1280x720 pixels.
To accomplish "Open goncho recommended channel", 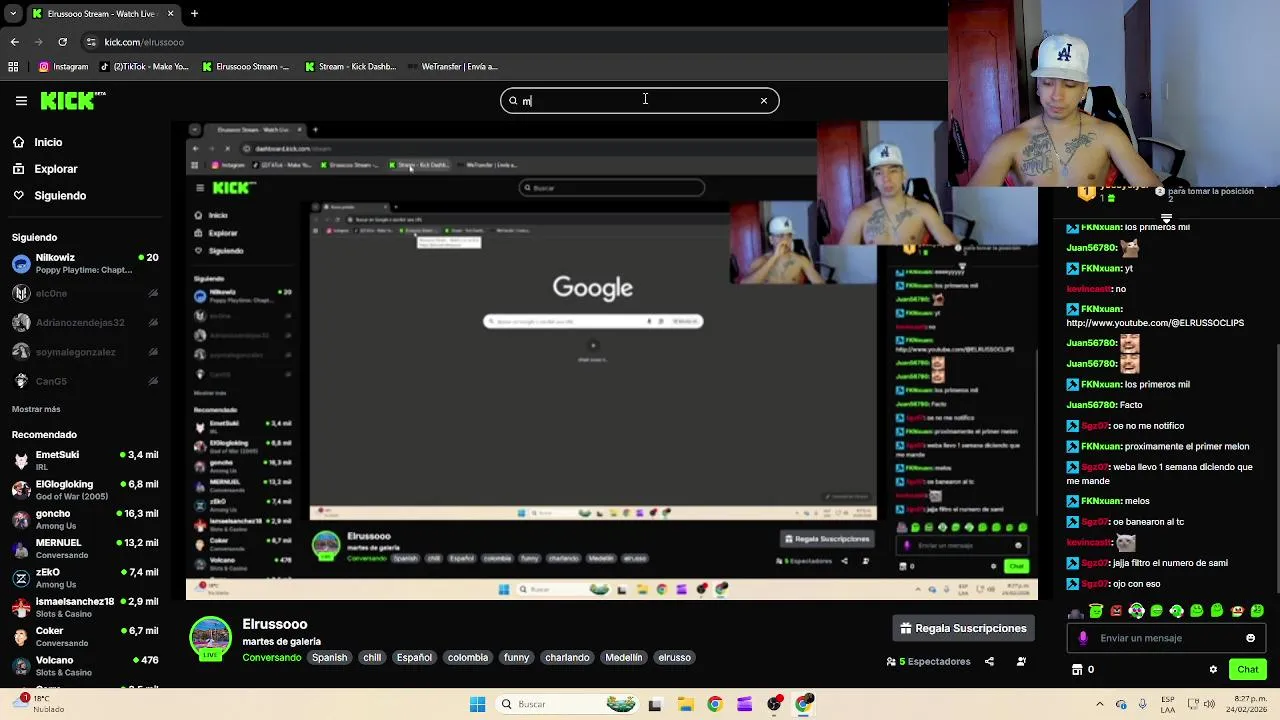I will point(84,518).
